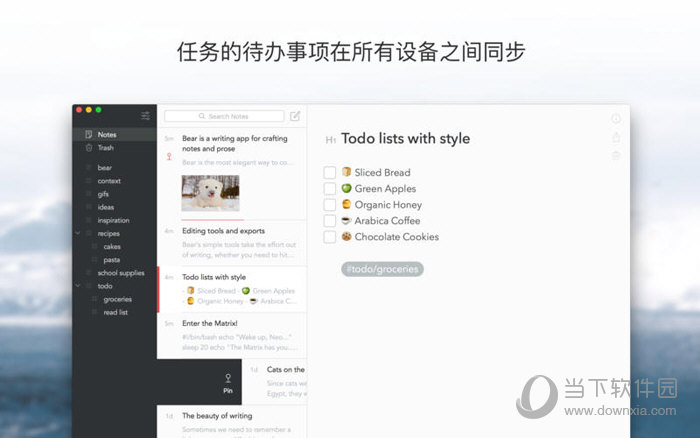Image resolution: width=700 pixels, height=438 pixels.
Task: Select the ideas tag
Action: 106,207
